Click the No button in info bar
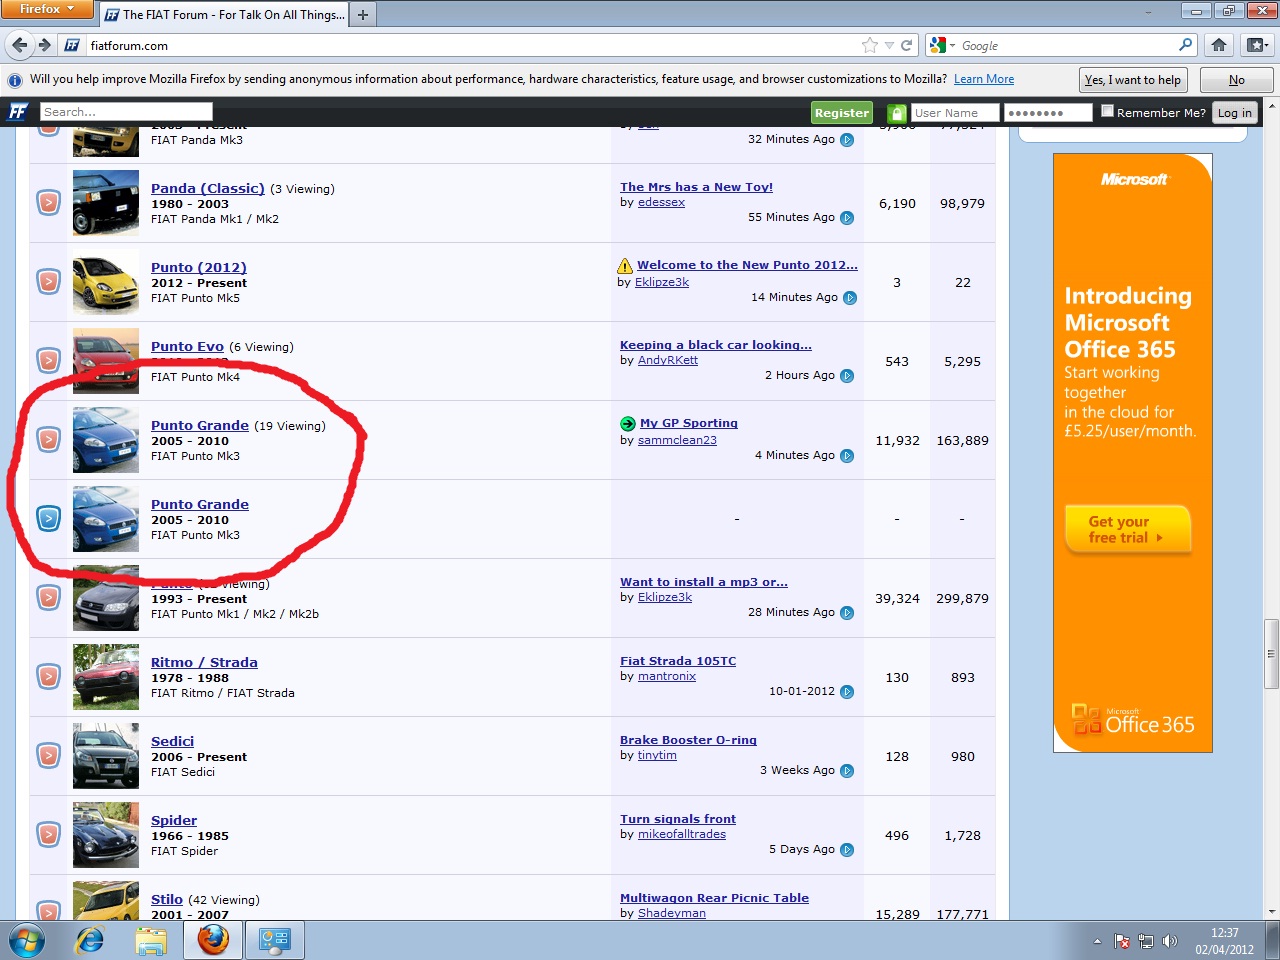The height and width of the screenshot is (960, 1280). (x=1237, y=80)
